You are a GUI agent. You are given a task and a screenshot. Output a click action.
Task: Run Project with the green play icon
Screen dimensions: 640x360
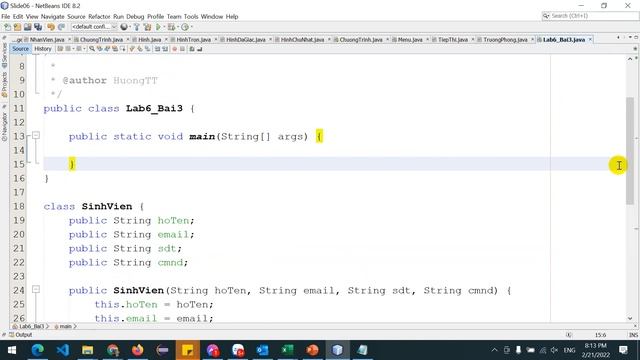click(x=158, y=27)
